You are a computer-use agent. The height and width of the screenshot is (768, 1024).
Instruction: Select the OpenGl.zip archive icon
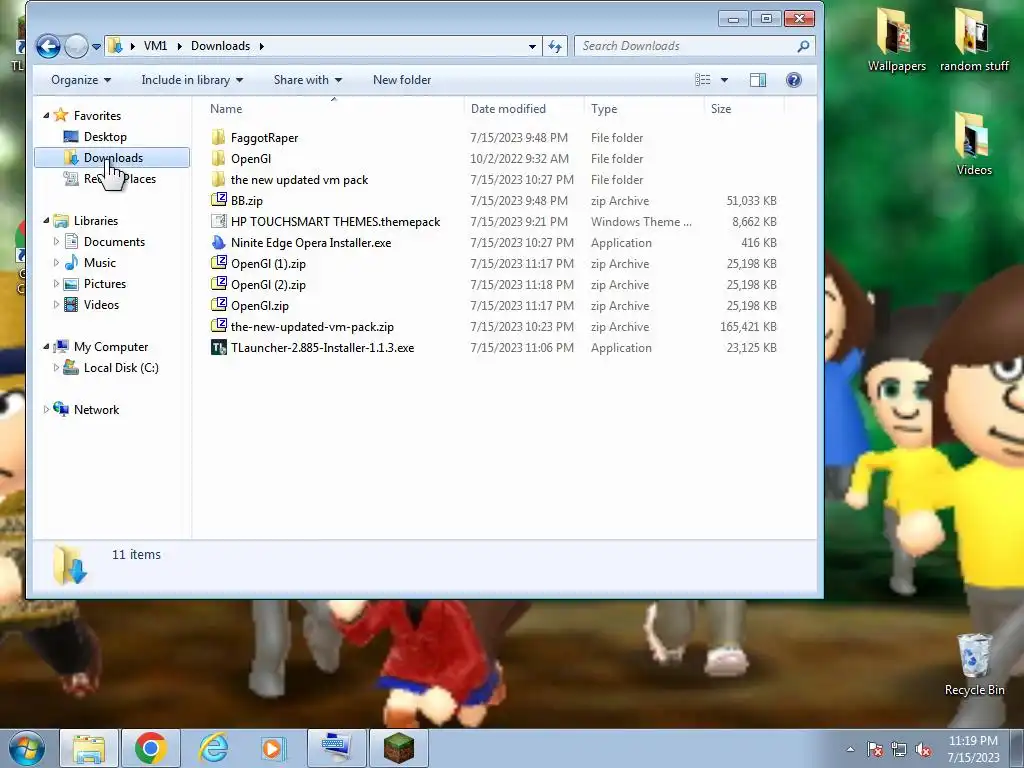(x=219, y=305)
